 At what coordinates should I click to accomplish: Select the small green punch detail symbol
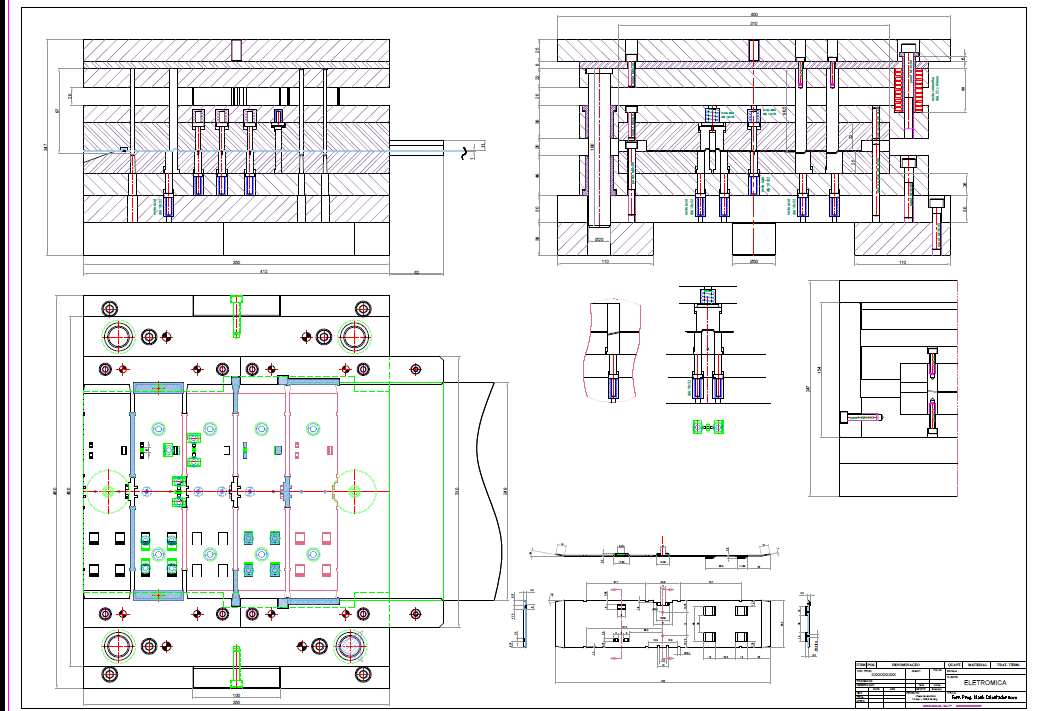pyautogui.click(x=708, y=427)
